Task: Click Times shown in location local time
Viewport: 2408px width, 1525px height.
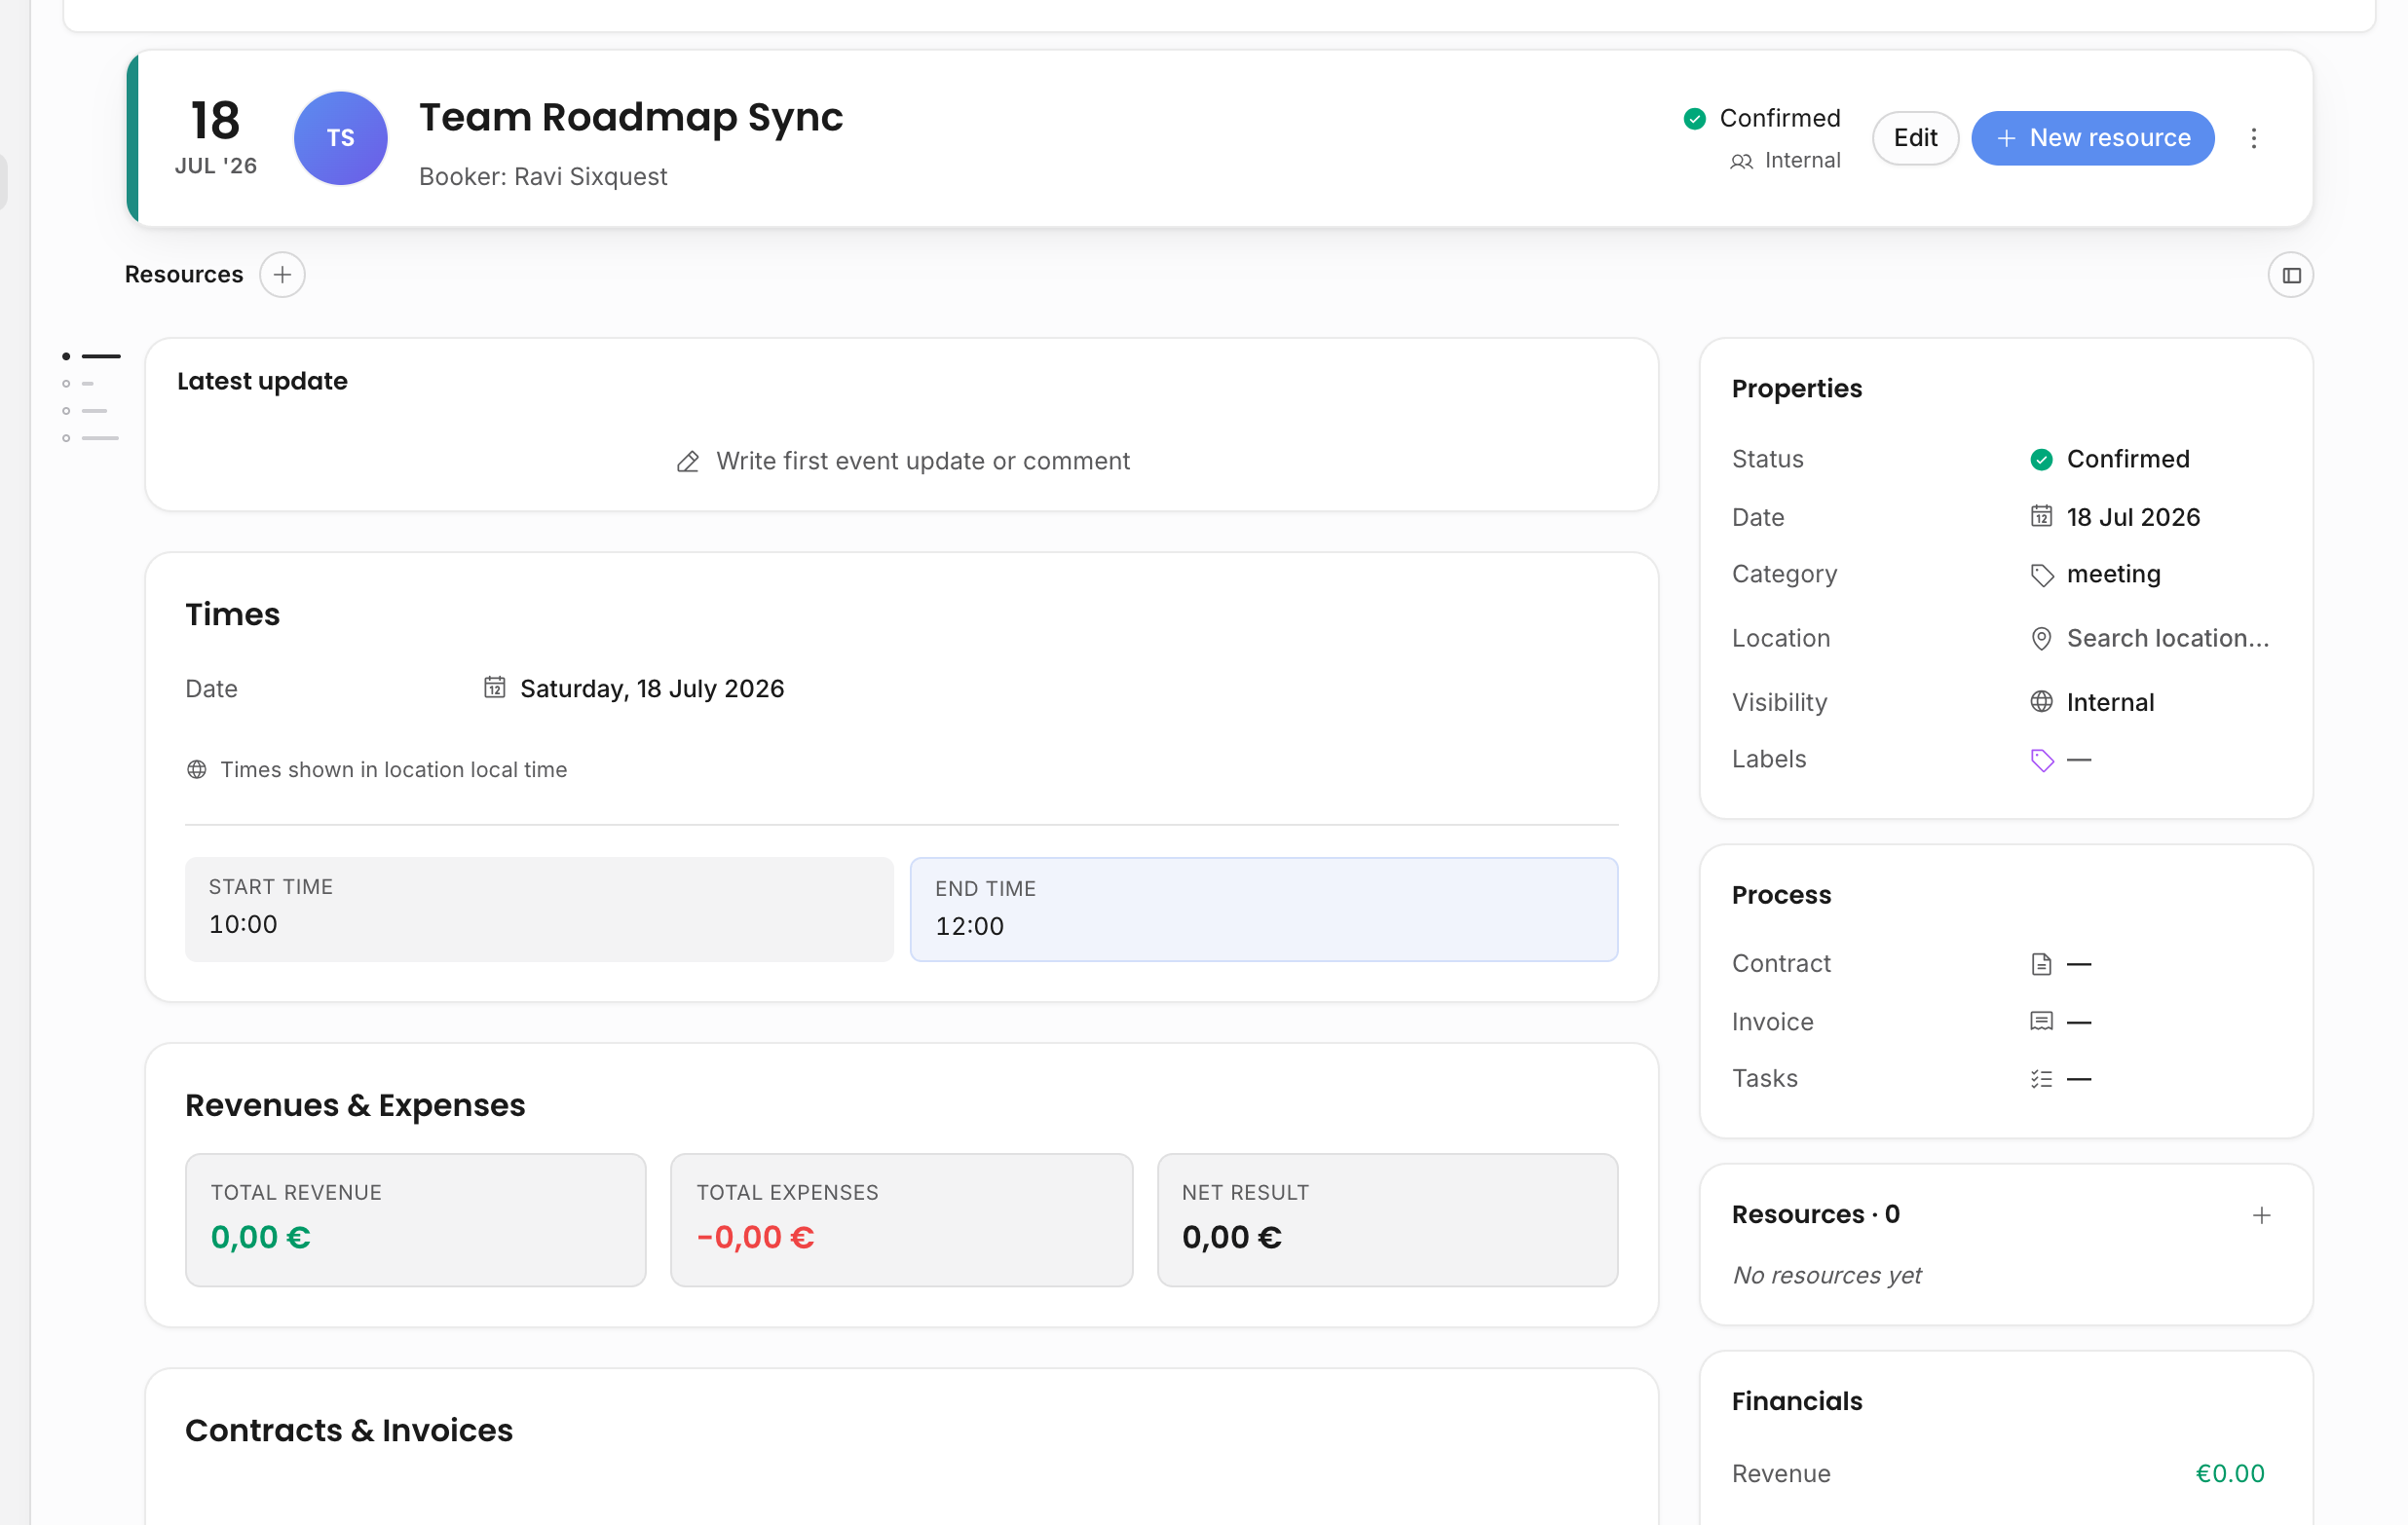Action: 393,769
